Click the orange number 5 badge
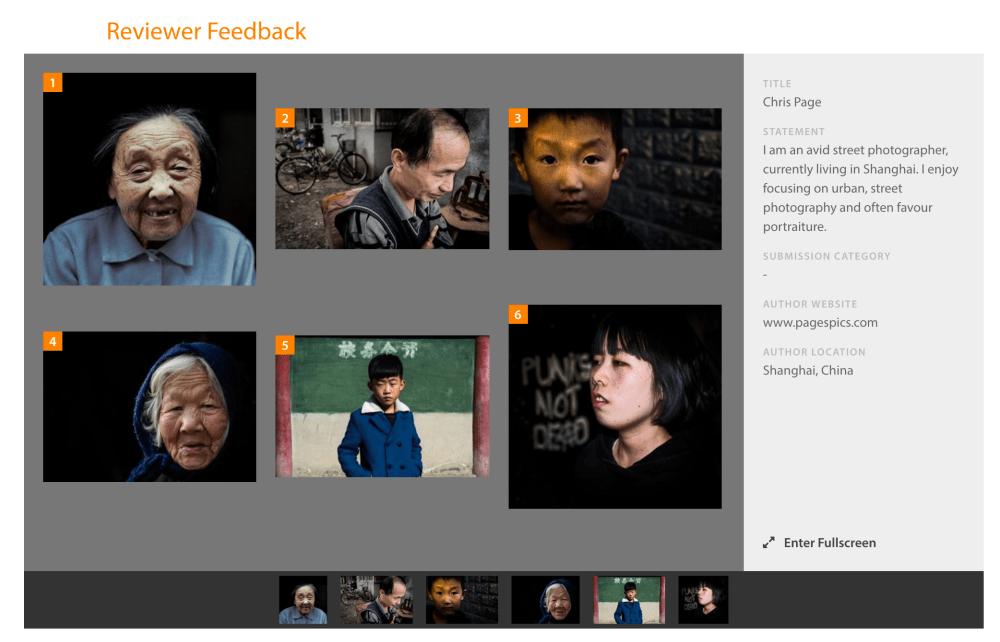1000x642 pixels. (285, 345)
